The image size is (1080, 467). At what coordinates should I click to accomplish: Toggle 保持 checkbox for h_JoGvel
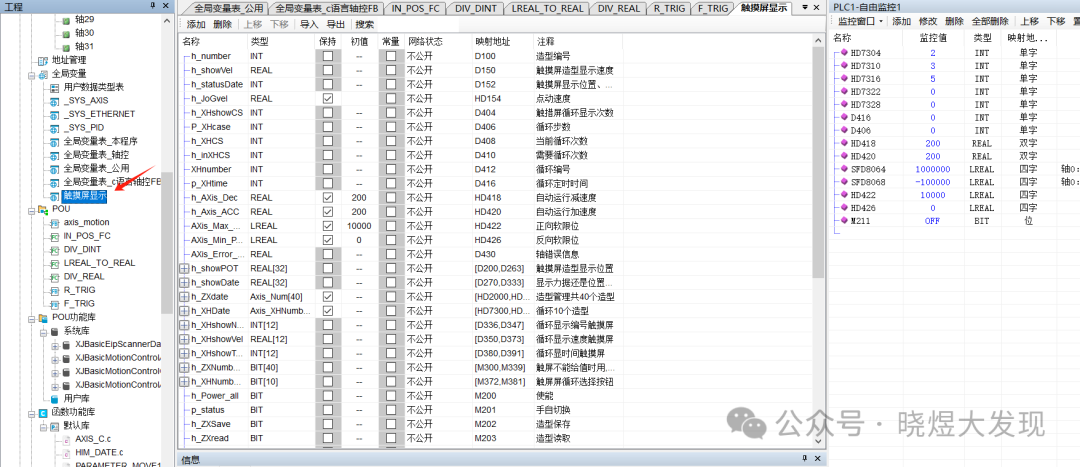[328, 98]
